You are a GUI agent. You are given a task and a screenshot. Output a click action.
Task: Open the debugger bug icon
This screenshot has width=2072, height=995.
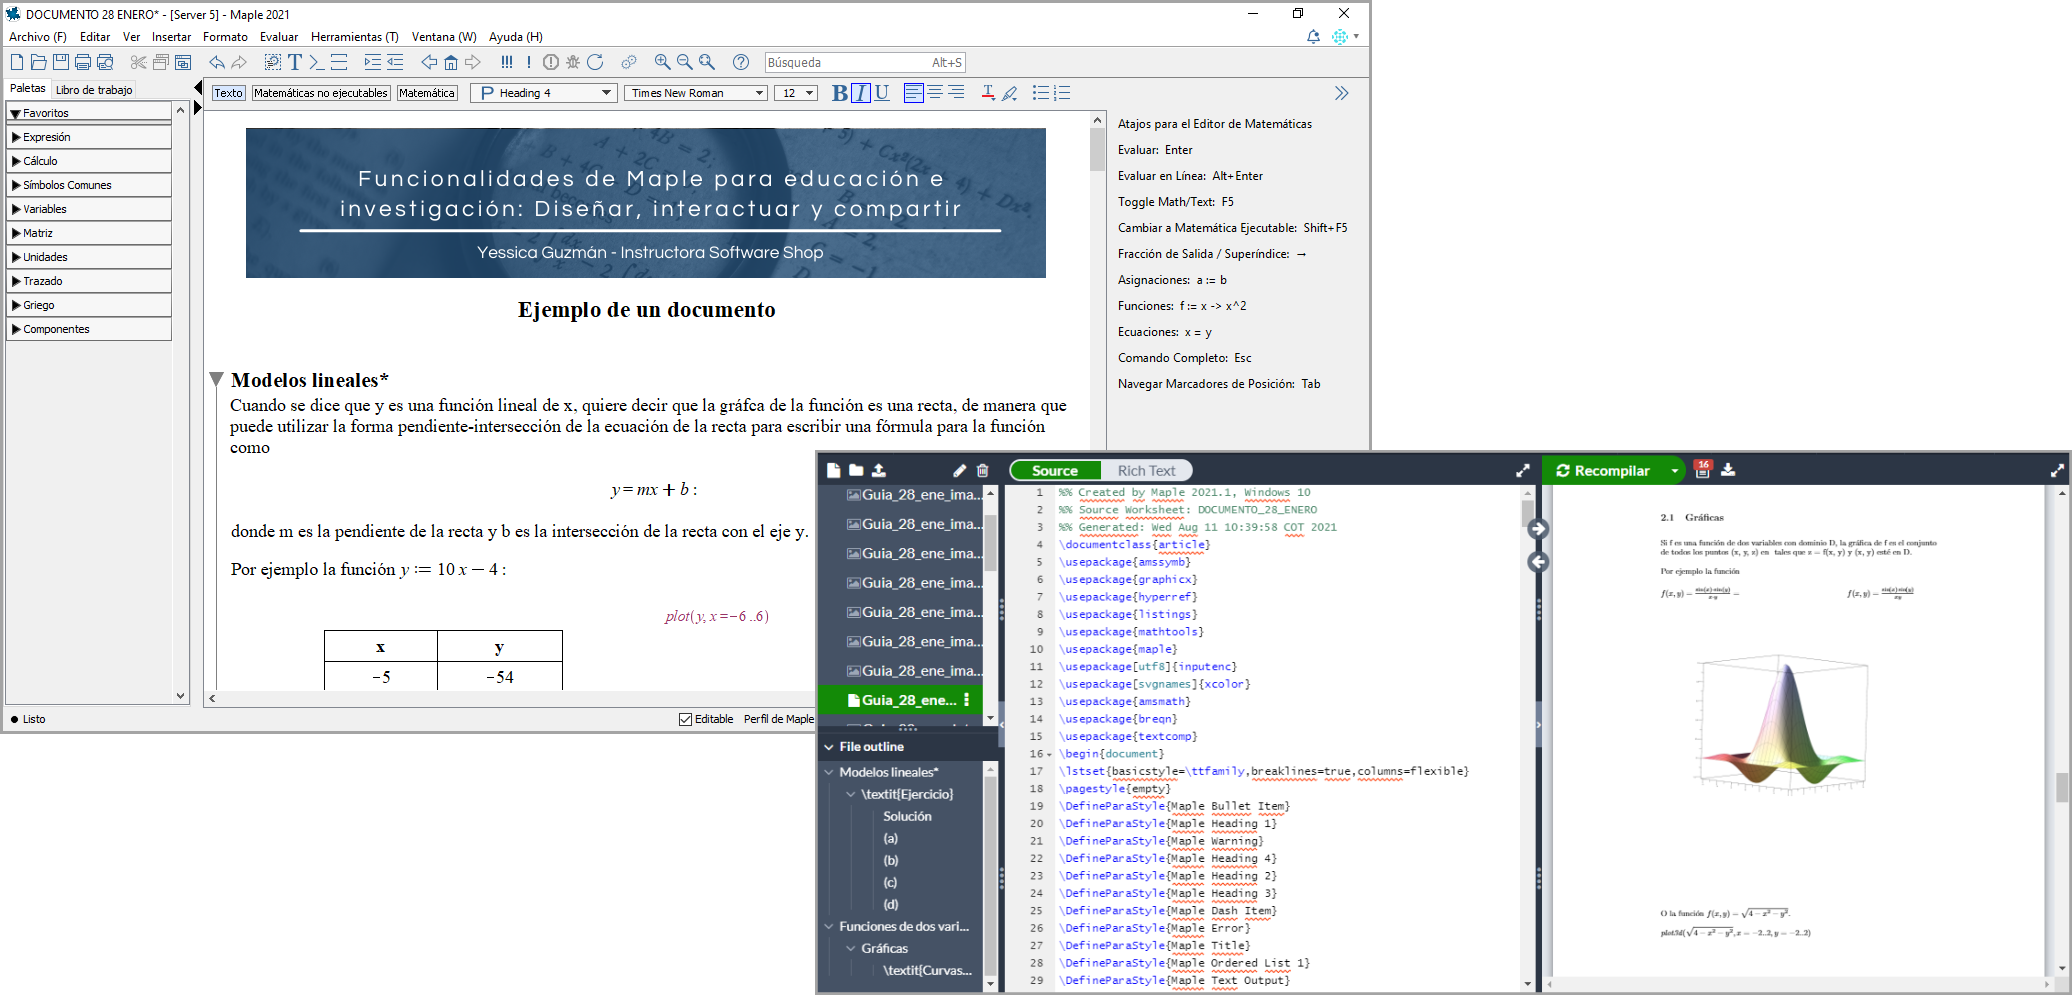573,62
